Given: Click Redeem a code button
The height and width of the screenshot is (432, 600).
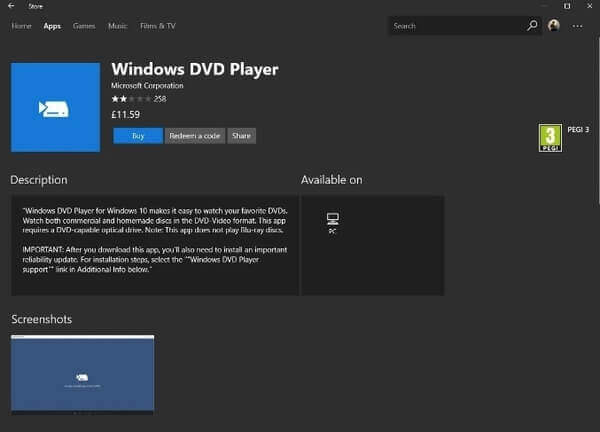Looking at the screenshot, I should tap(195, 136).
